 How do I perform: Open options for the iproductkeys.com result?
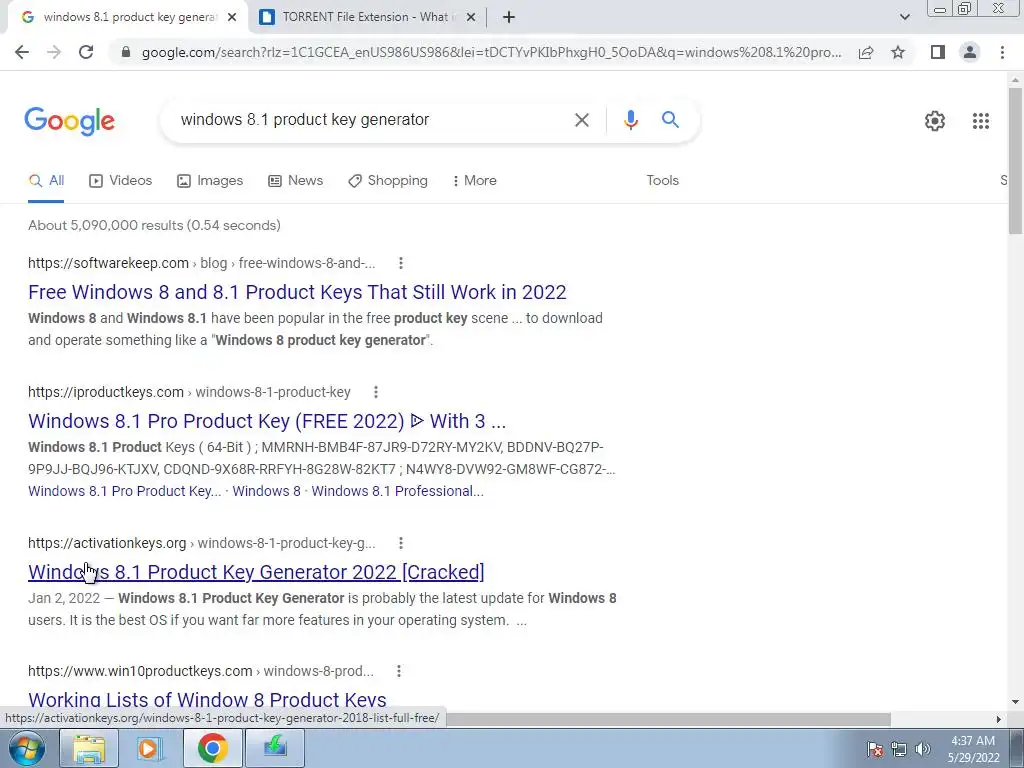point(376,392)
